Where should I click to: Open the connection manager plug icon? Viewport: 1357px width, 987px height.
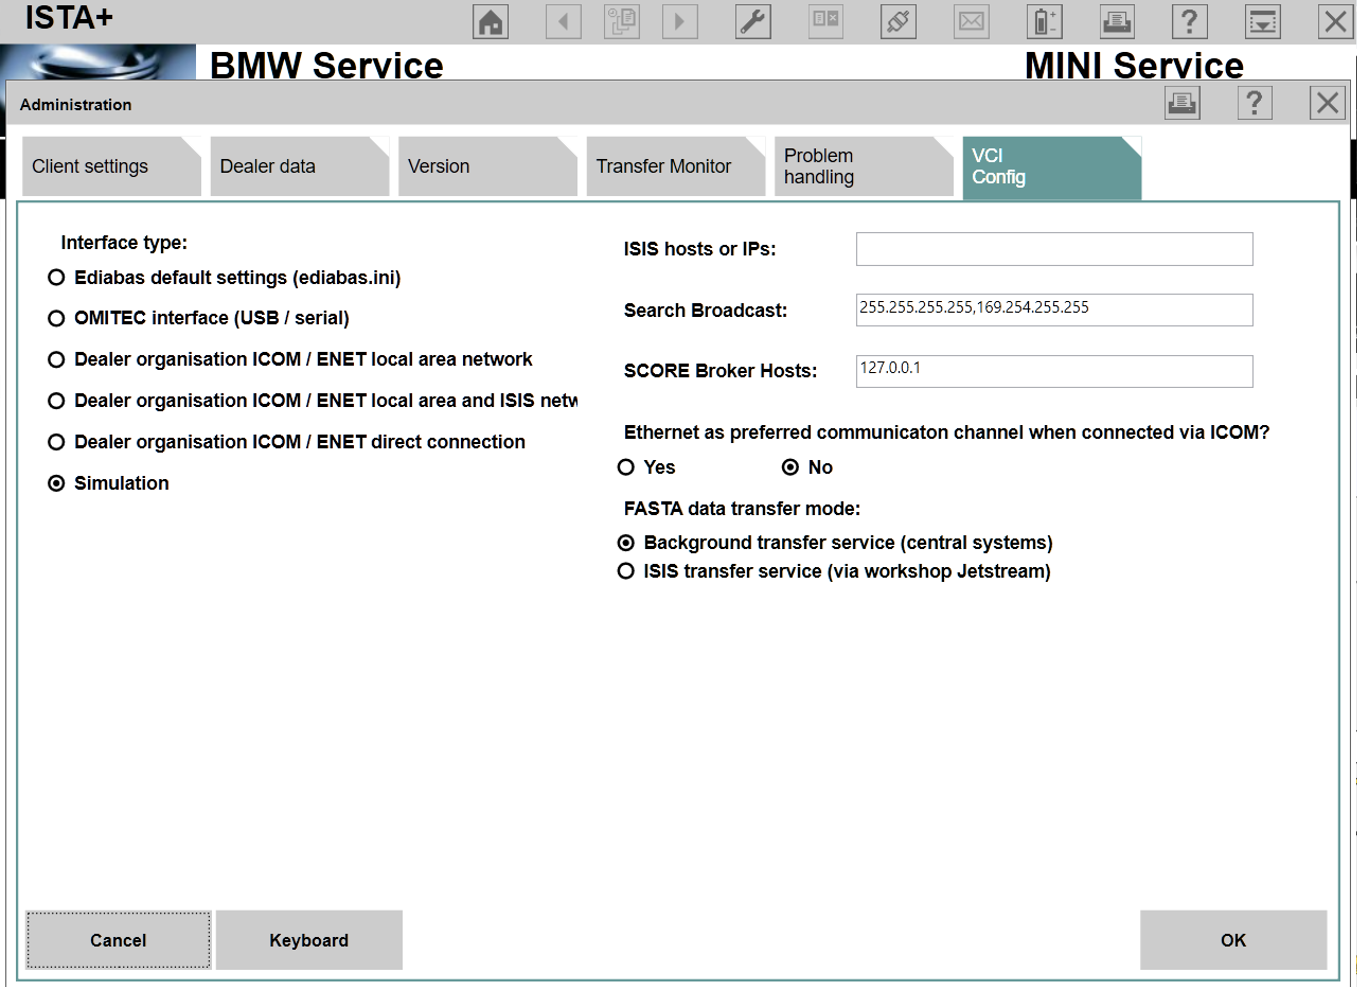tap(898, 21)
